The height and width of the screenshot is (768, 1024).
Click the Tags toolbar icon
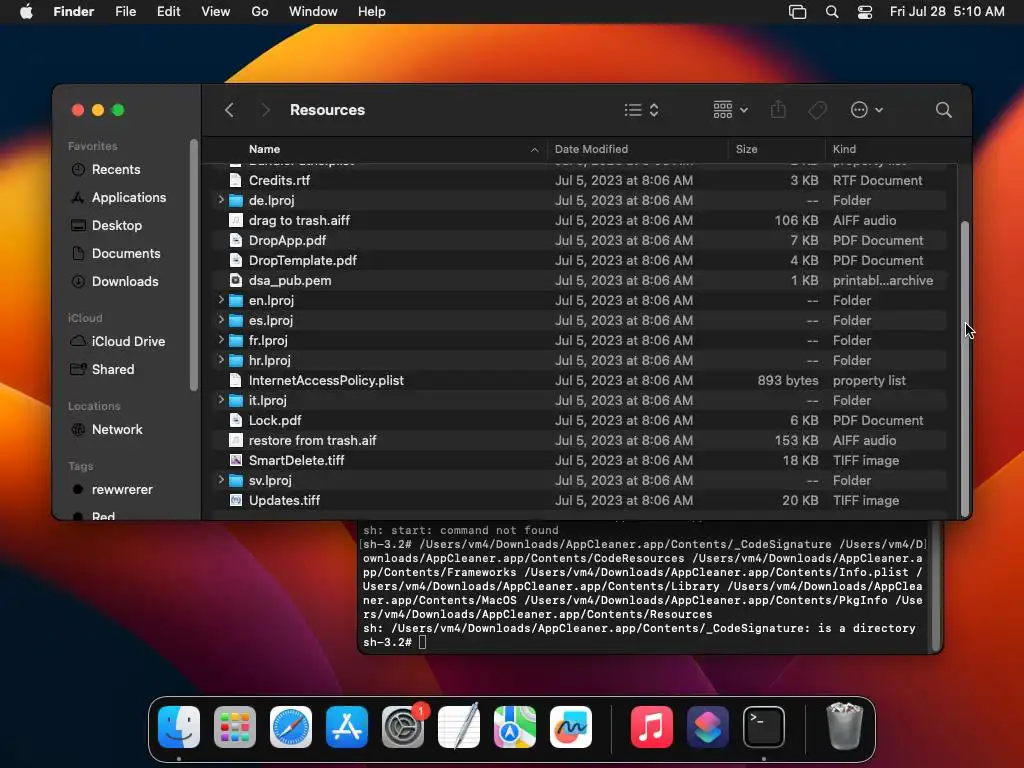[x=817, y=110]
